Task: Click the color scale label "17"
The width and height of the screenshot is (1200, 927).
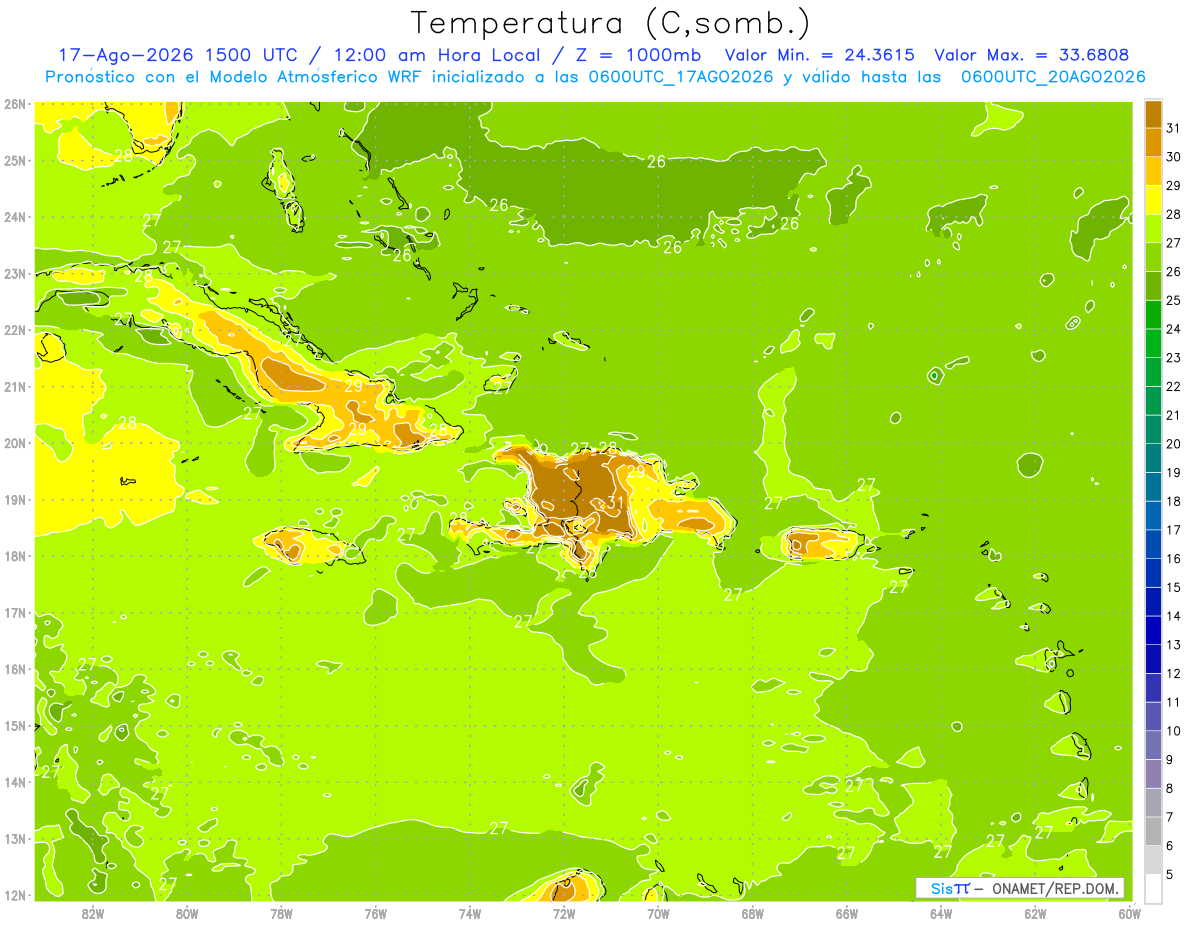Action: (x=1174, y=530)
